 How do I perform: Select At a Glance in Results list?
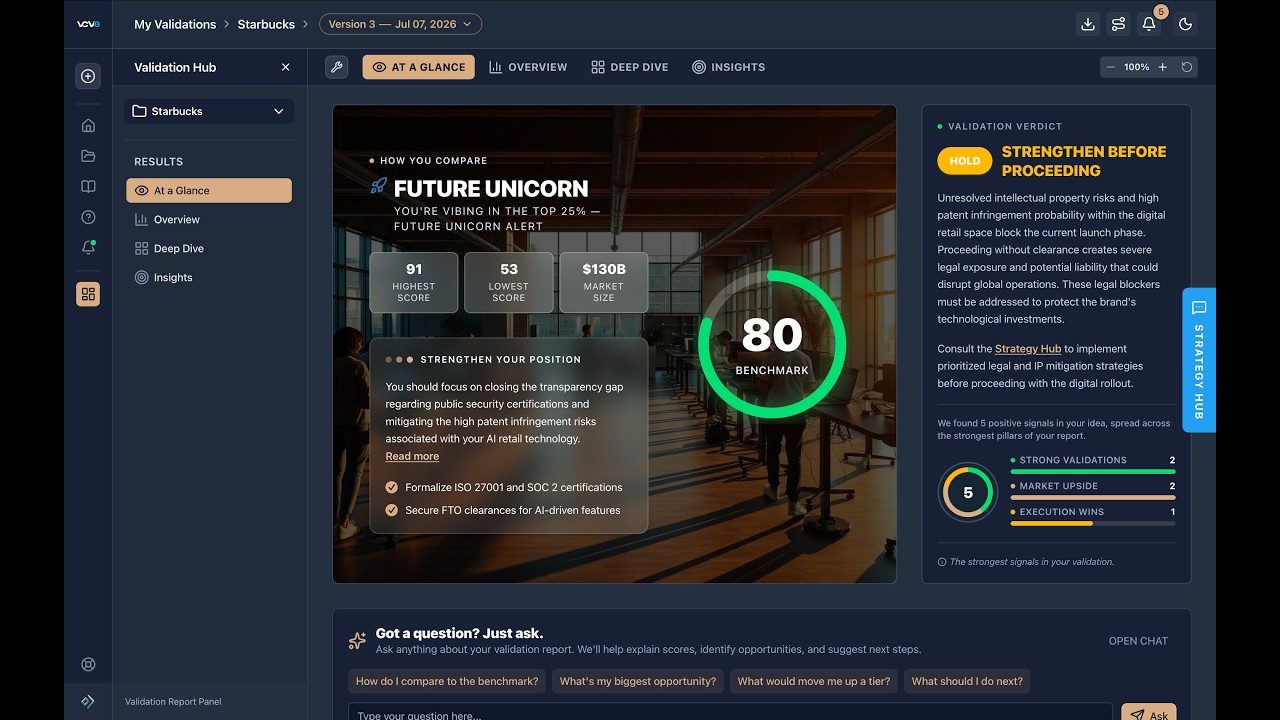[x=209, y=190]
